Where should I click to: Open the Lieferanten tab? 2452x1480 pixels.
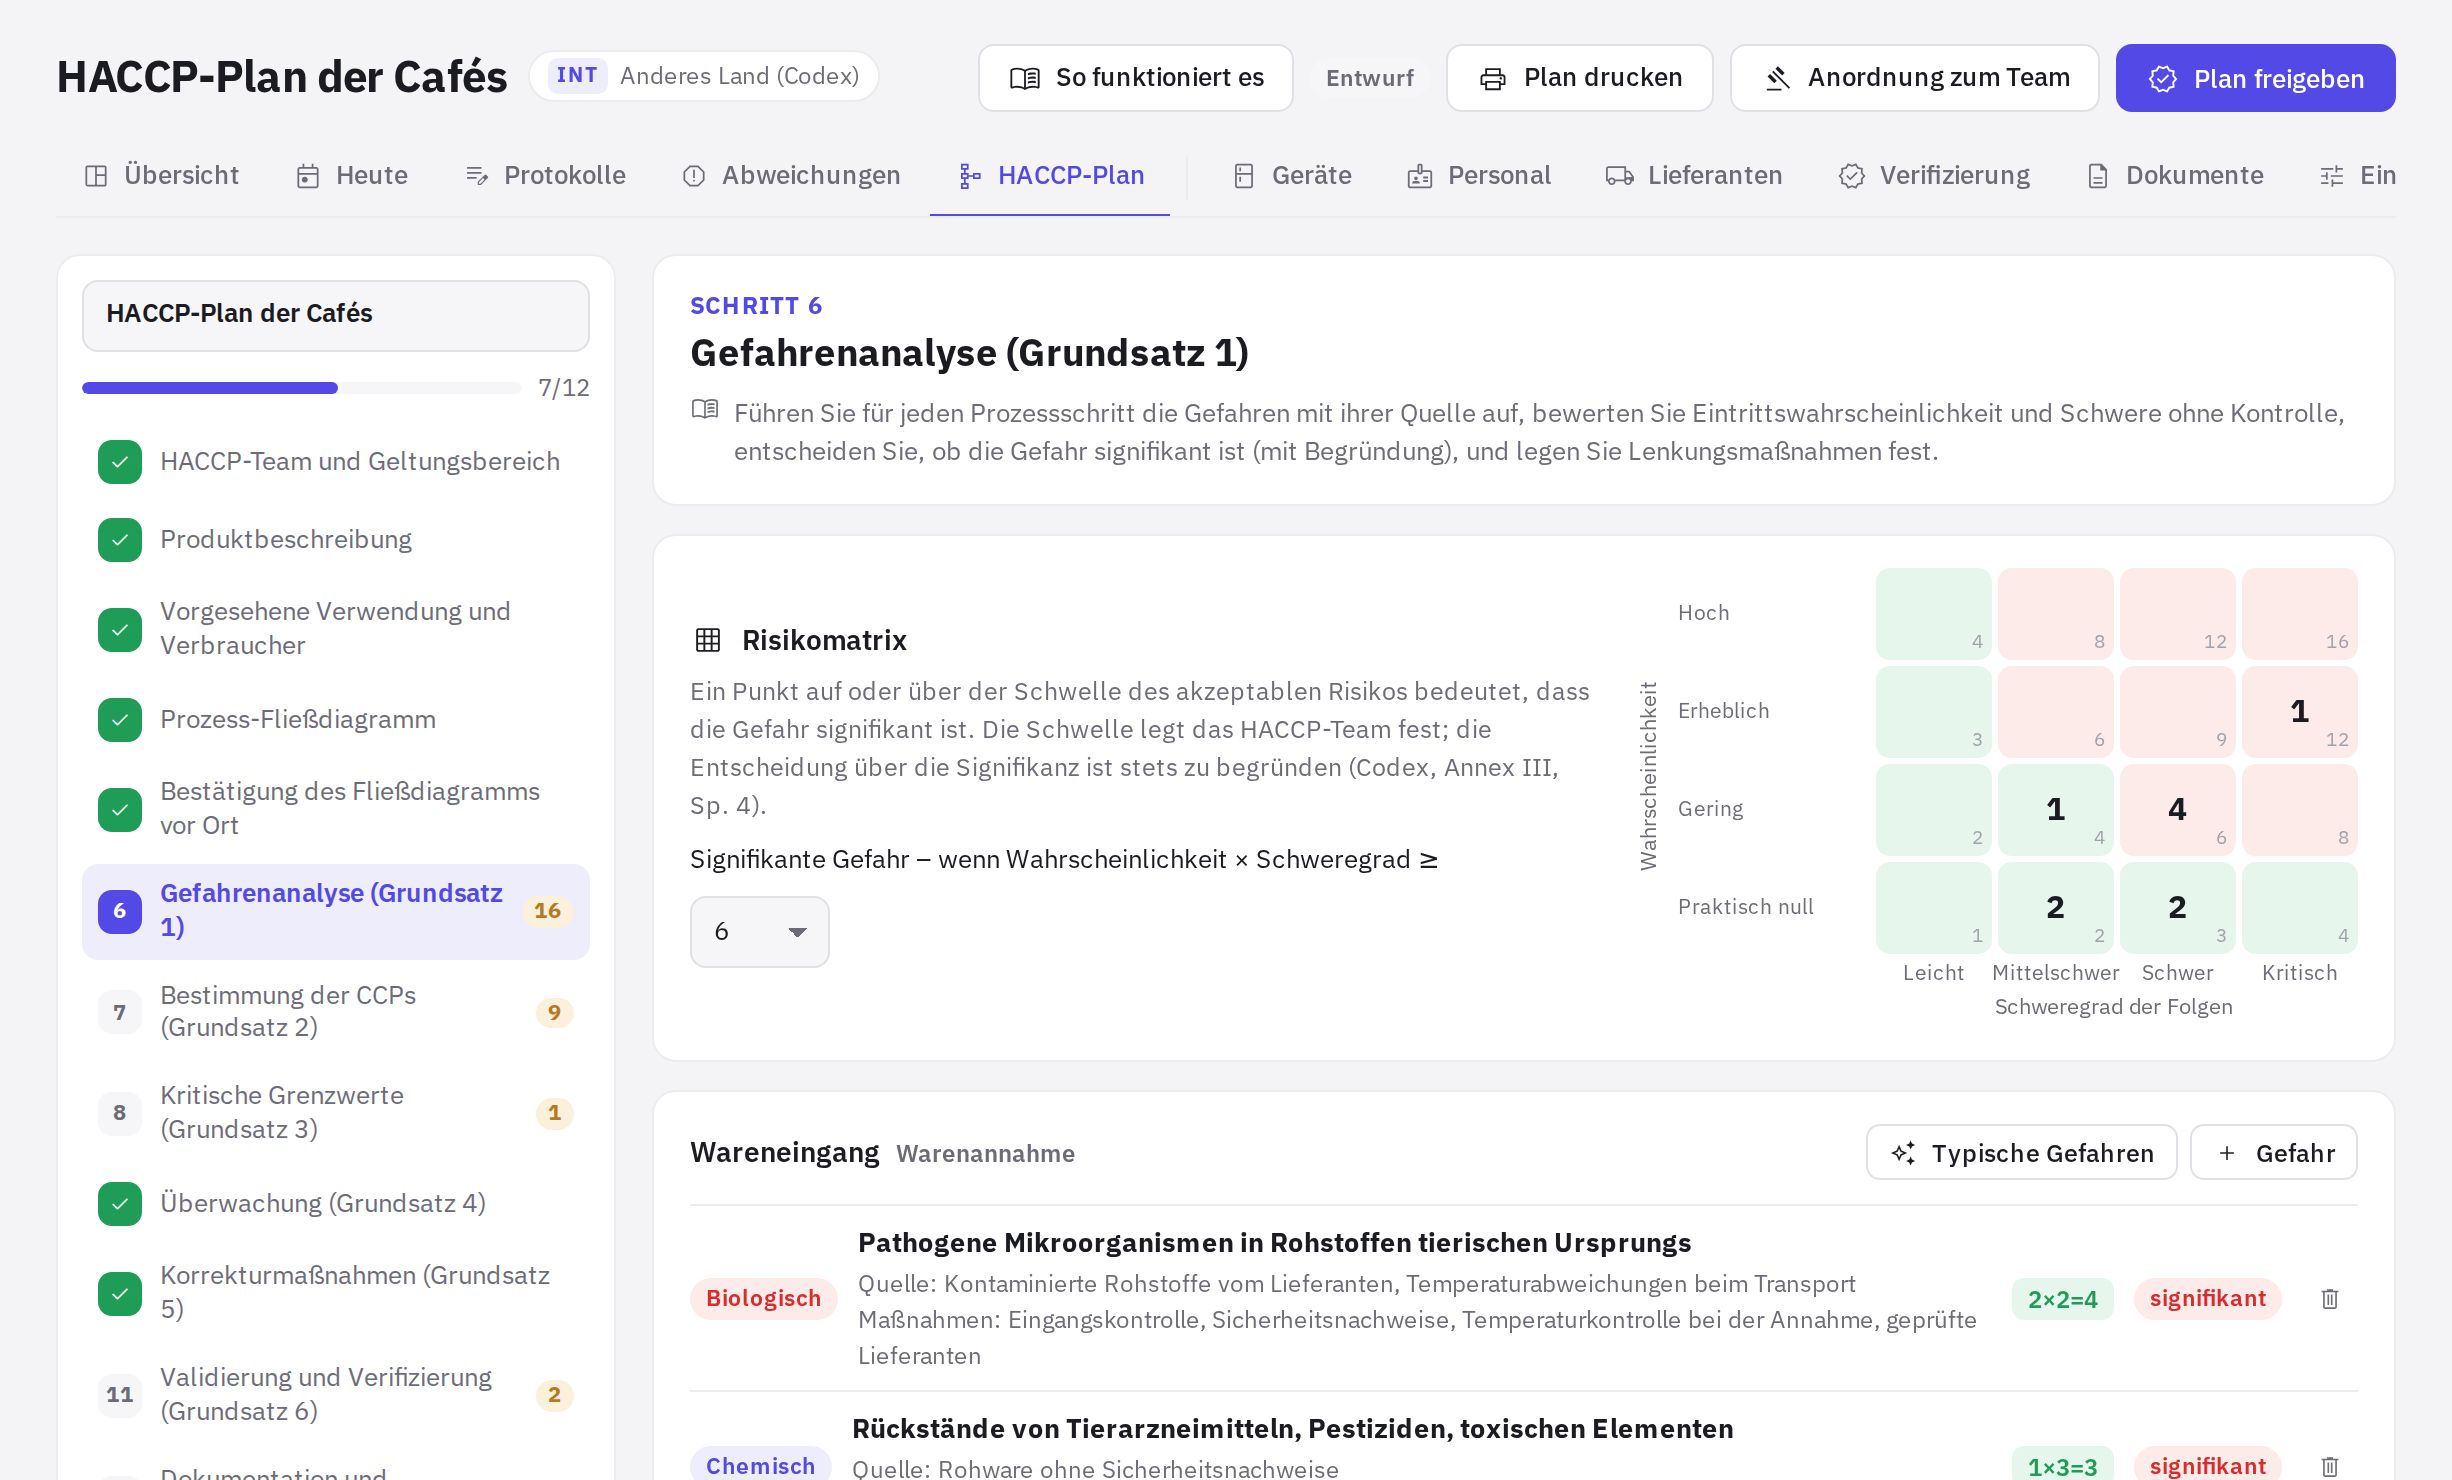pyautogui.click(x=1694, y=176)
